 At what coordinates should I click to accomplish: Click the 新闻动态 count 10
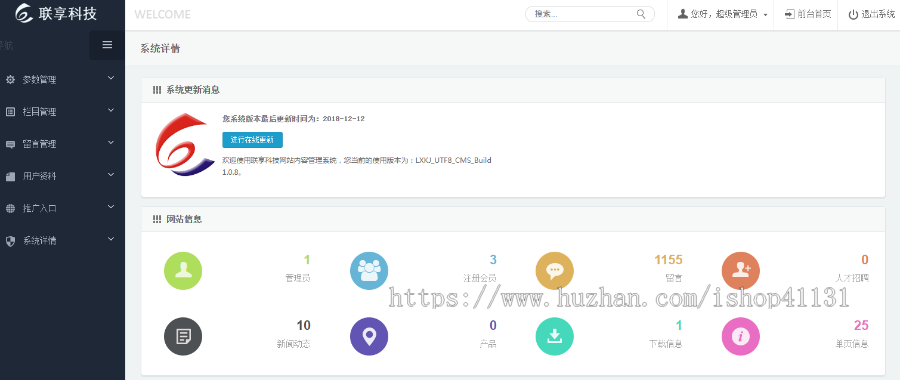click(303, 326)
